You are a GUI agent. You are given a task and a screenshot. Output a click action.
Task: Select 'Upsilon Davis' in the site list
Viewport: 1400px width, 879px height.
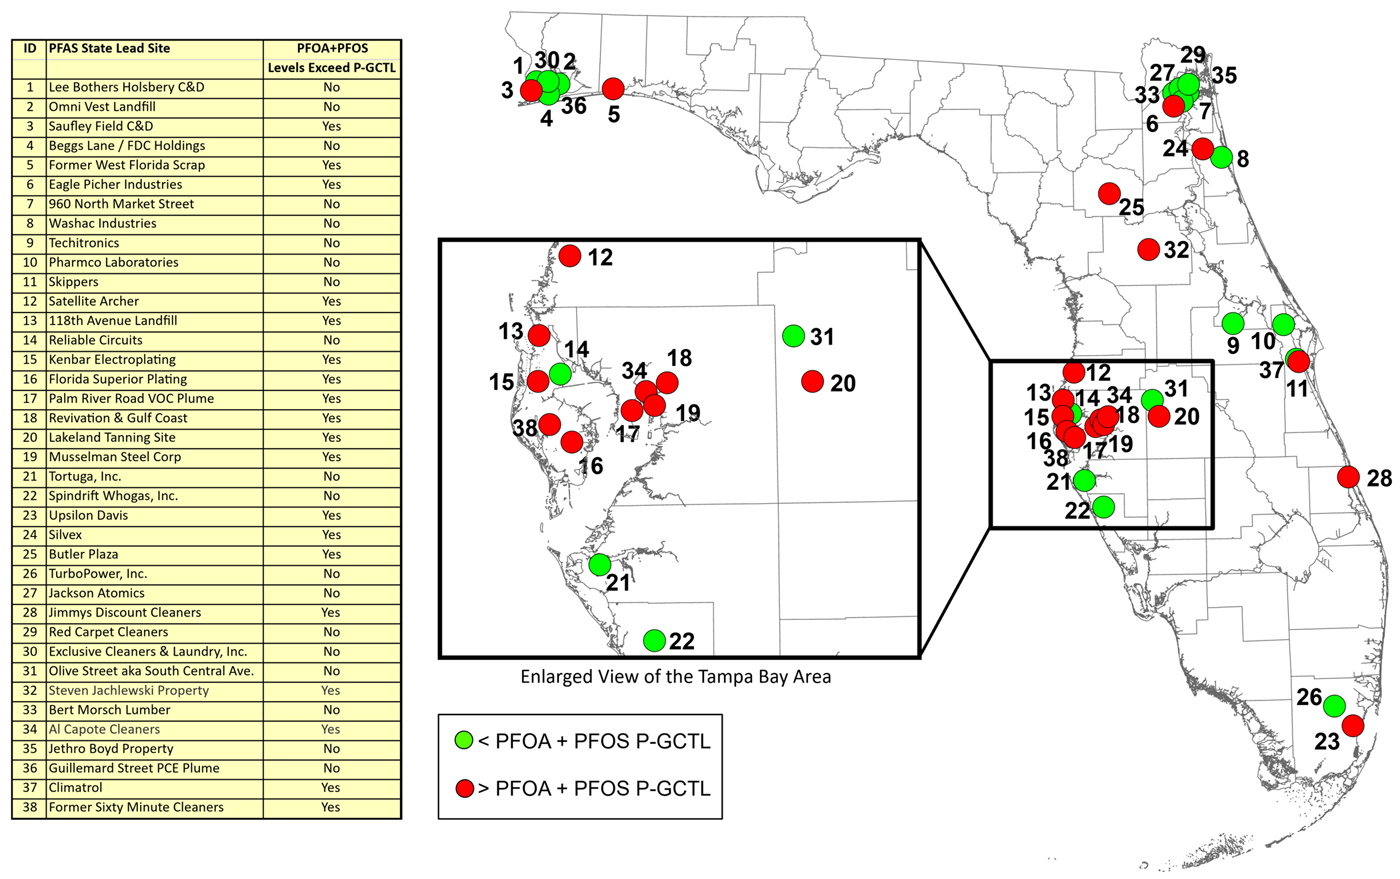pyautogui.click(x=89, y=515)
